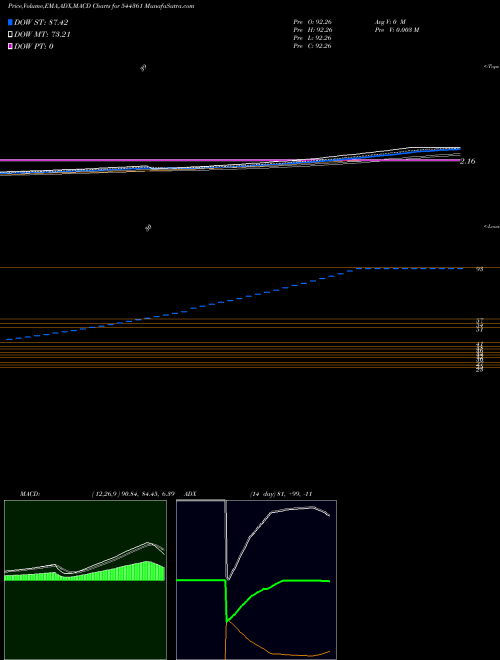Image resolution: width=500 pixels, height=660 pixels.
Task: Select the 'DOW MT: 73.21' legend text
Action: click(42, 35)
